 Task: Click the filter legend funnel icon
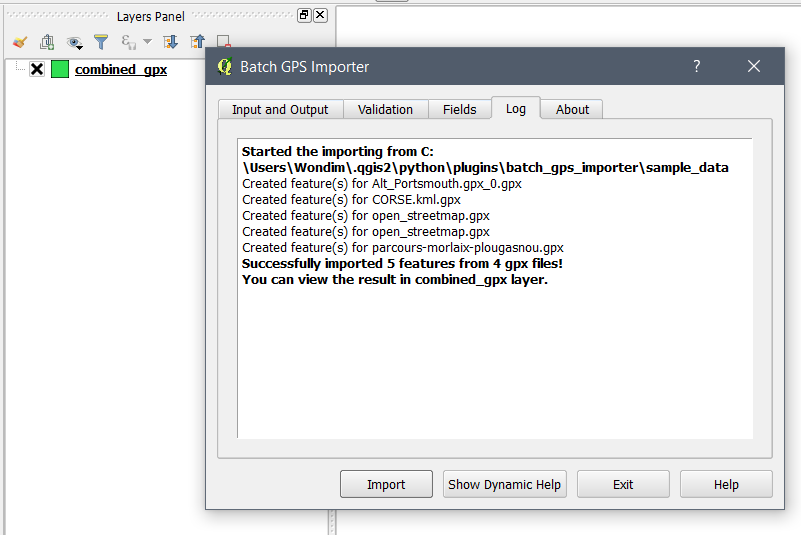pyautogui.click(x=101, y=42)
